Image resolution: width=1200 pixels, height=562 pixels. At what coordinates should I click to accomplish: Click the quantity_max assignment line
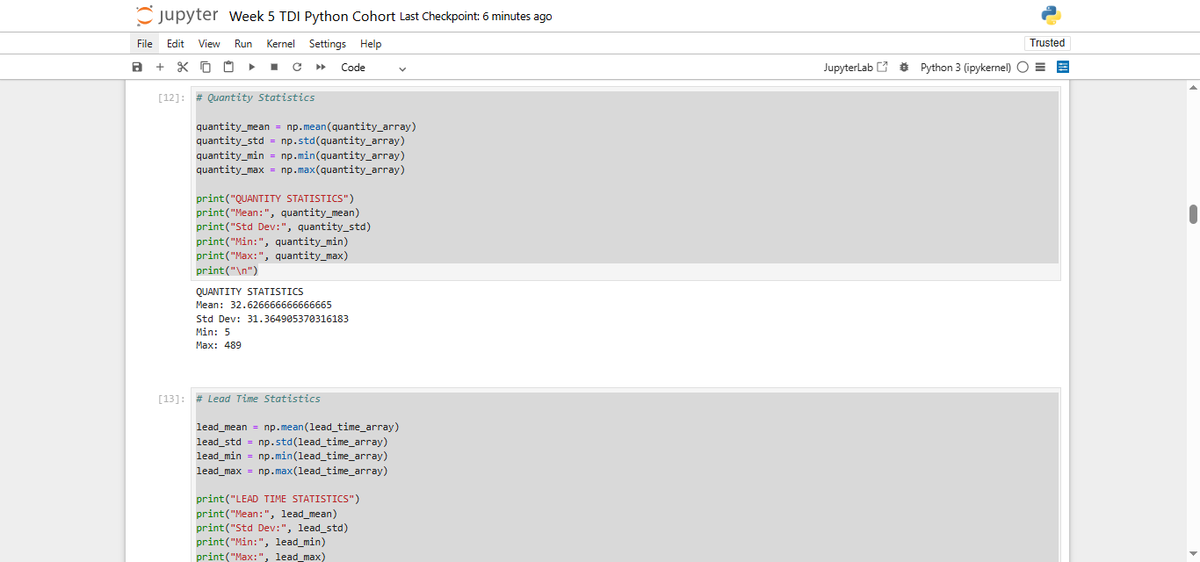click(x=300, y=170)
